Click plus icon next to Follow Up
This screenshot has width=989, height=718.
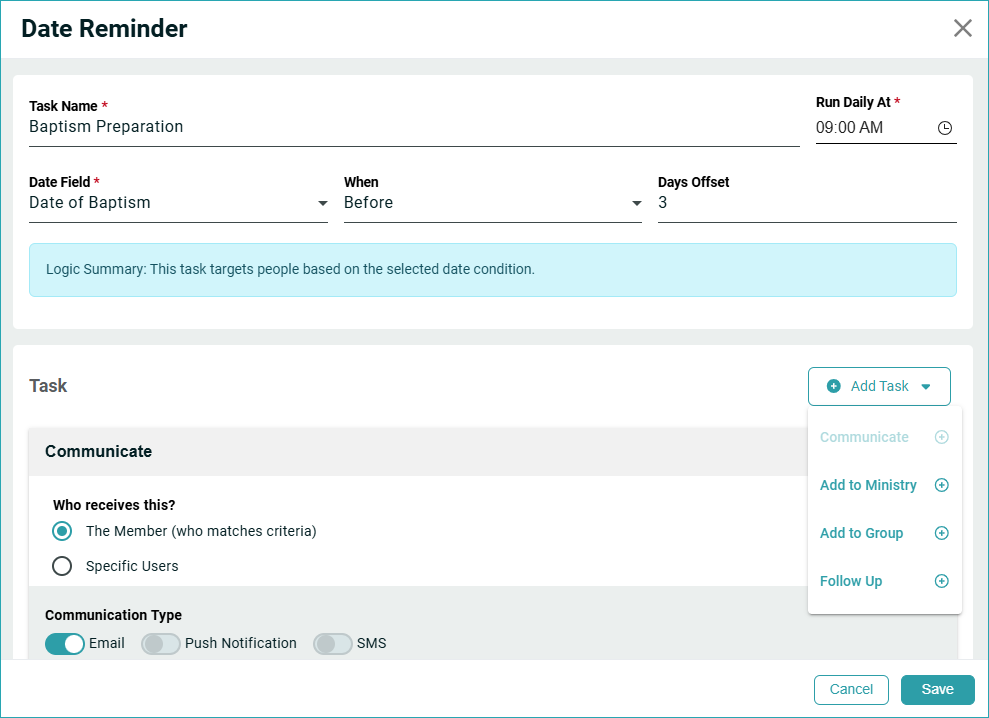point(941,581)
